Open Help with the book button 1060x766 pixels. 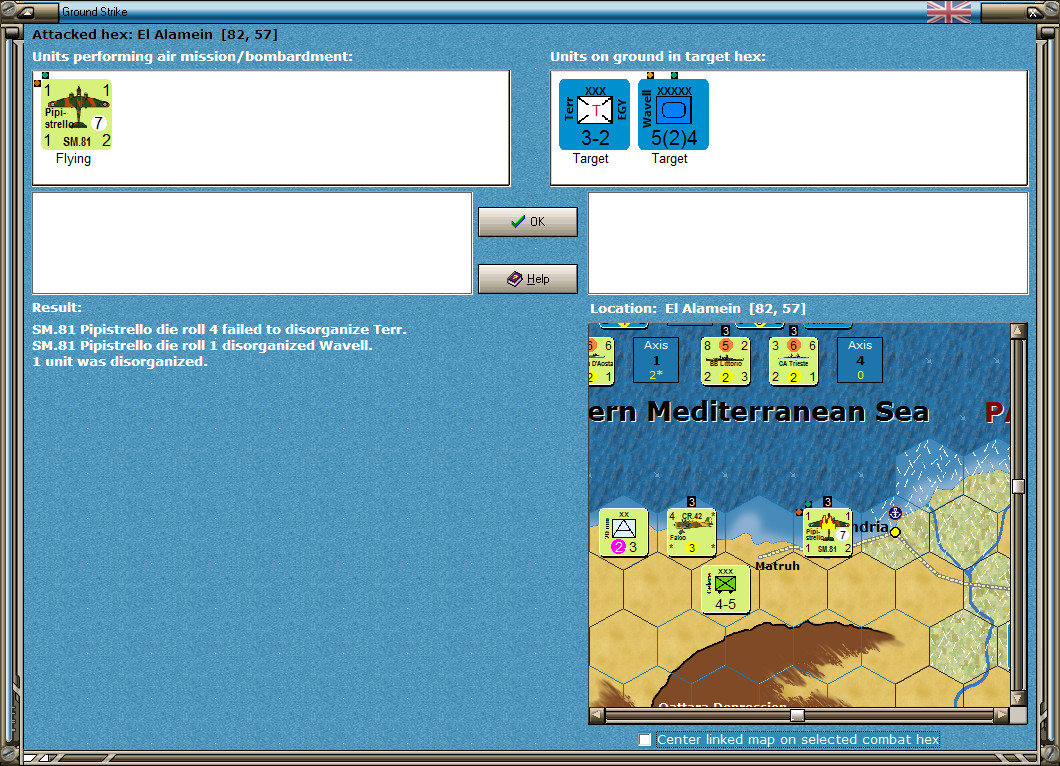pos(528,279)
